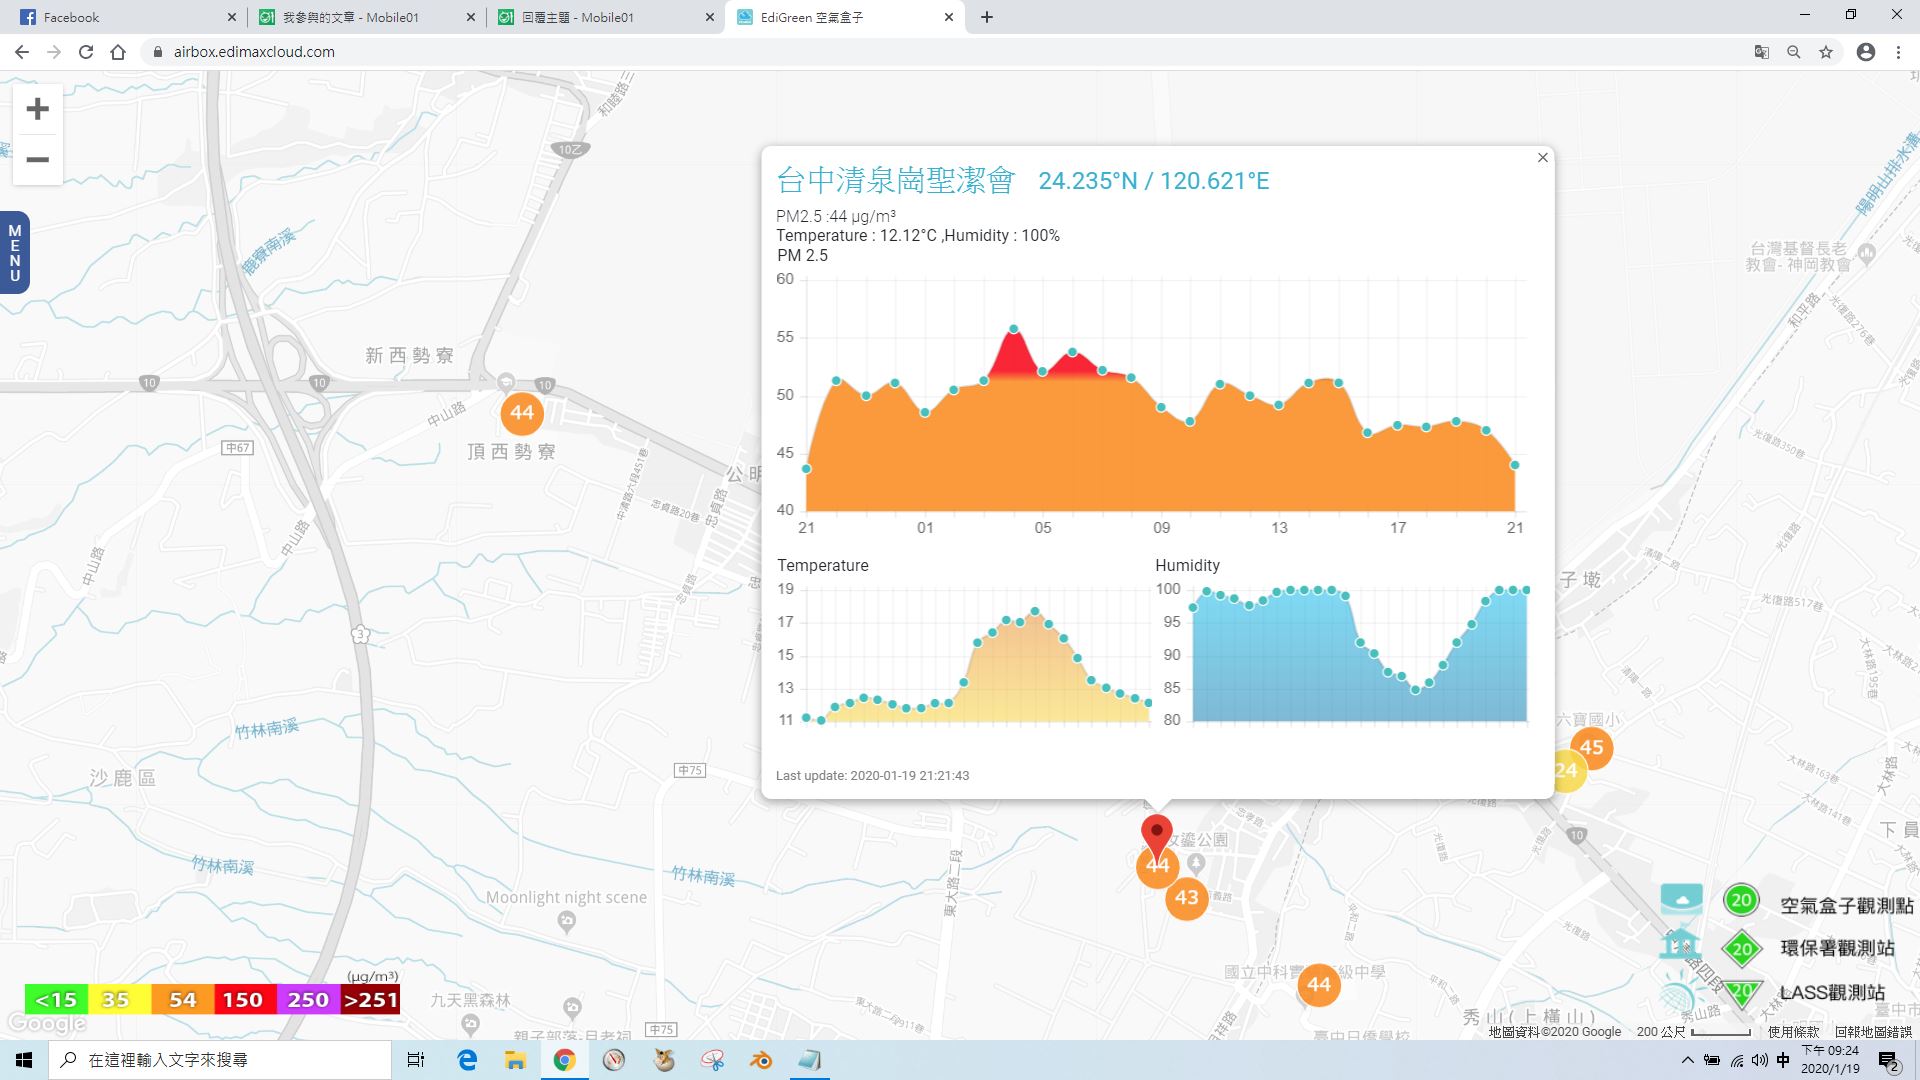Screen dimensions: 1920x1080
Task: Reload the airbox page
Action: click(86, 52)
